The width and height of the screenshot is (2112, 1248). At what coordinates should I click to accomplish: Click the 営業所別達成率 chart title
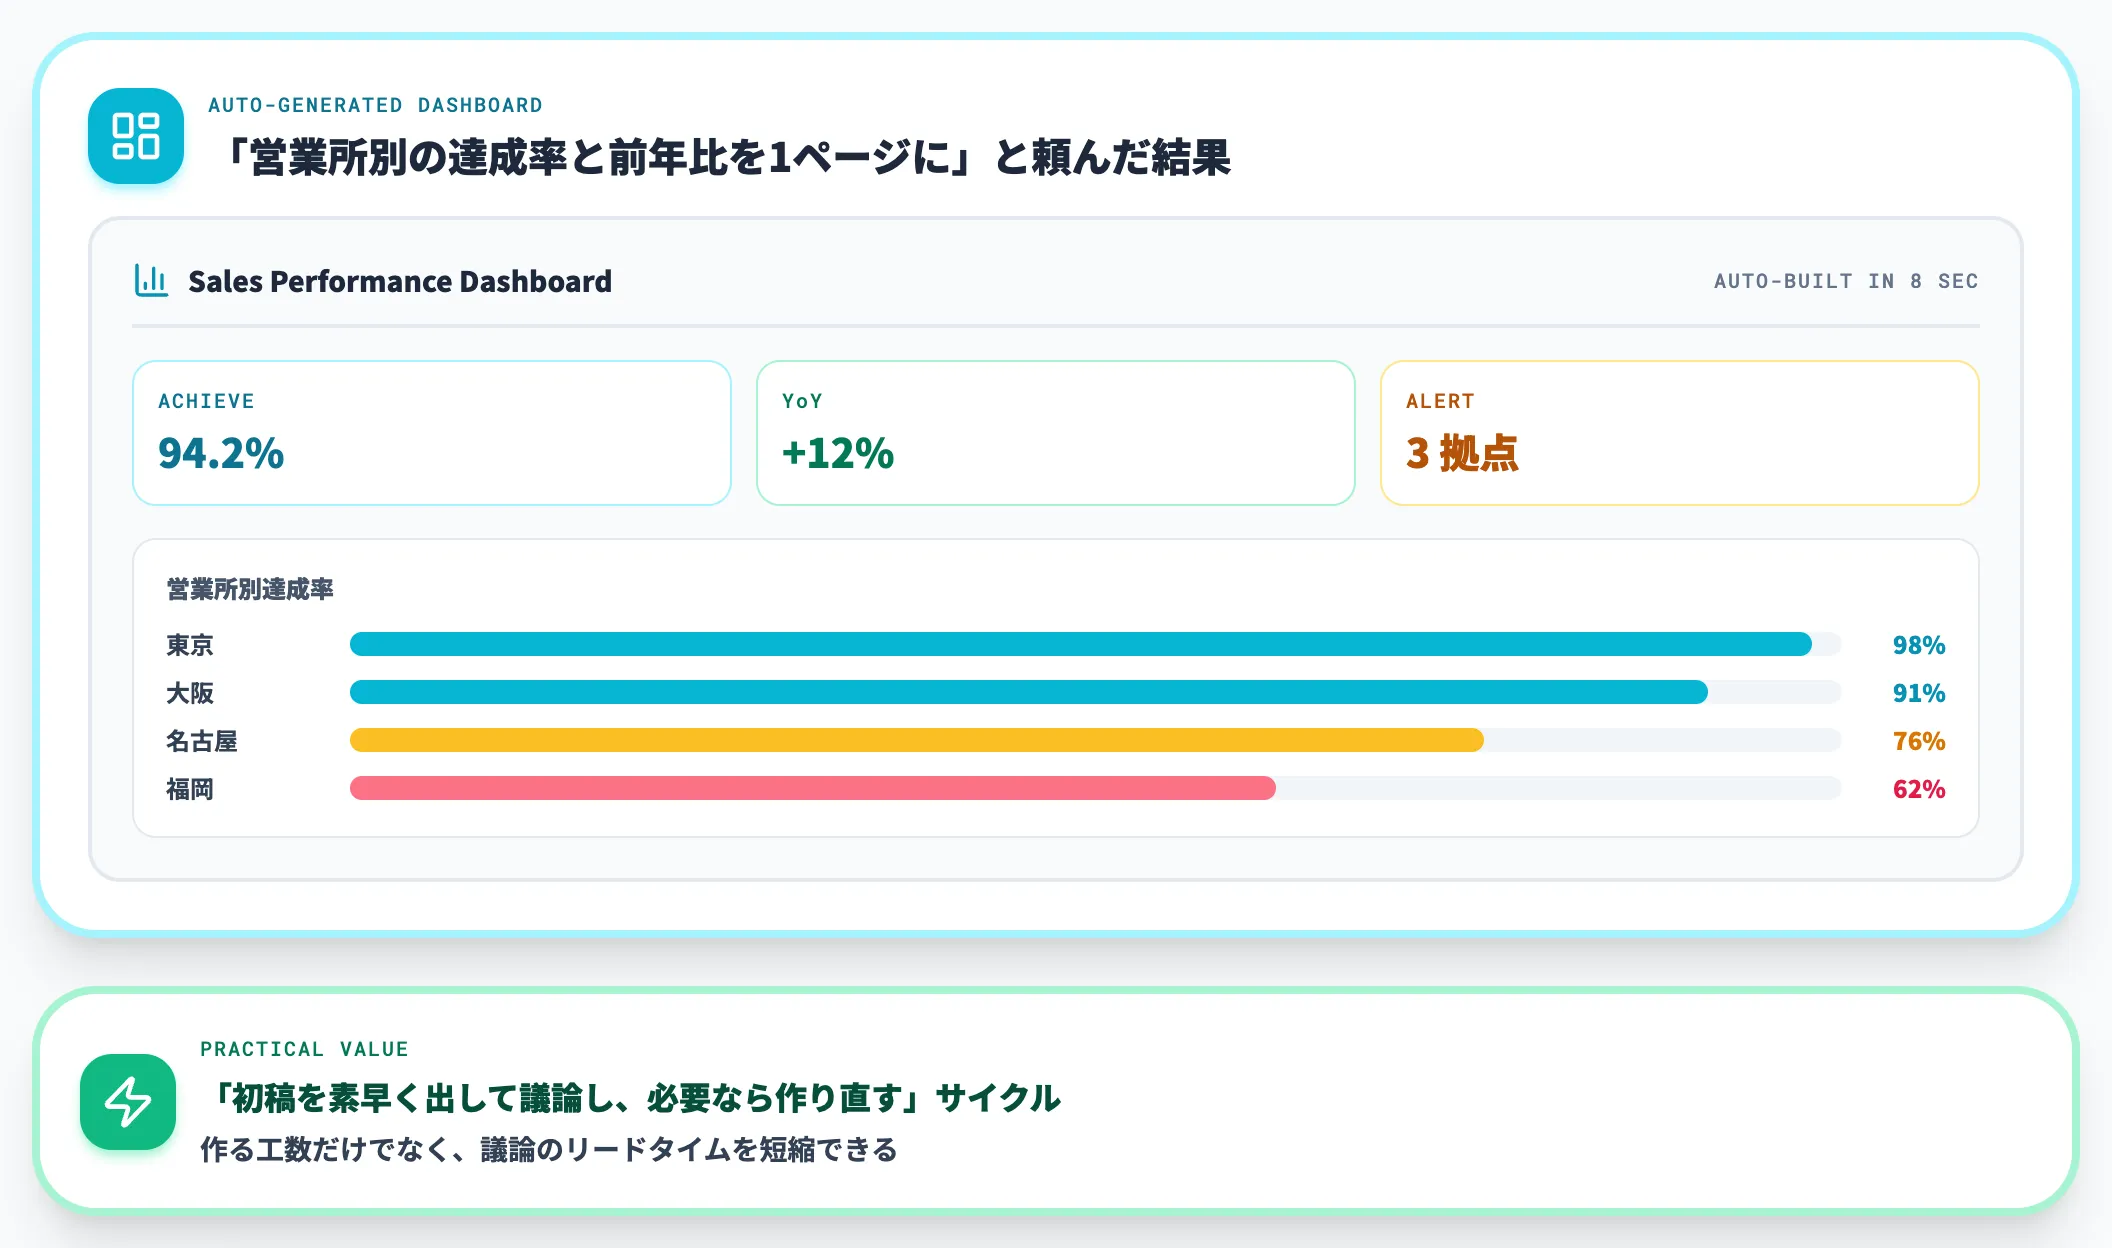coord(250,589)
